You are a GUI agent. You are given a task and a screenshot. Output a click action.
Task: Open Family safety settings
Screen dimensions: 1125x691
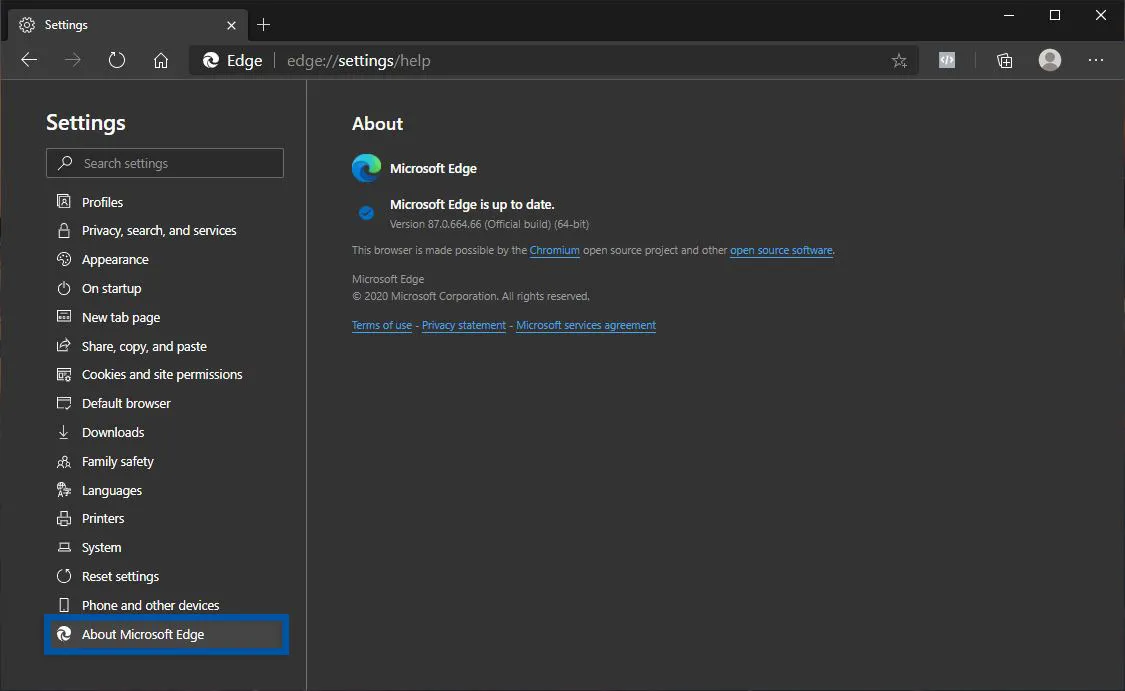(x=116, y=461)
